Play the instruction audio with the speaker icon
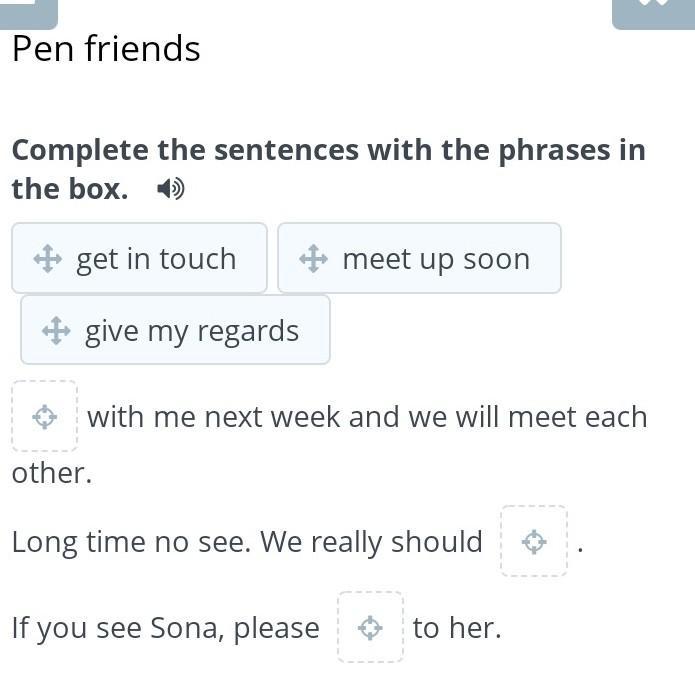This screenshot has height=687, width=695. pos(171,189)
